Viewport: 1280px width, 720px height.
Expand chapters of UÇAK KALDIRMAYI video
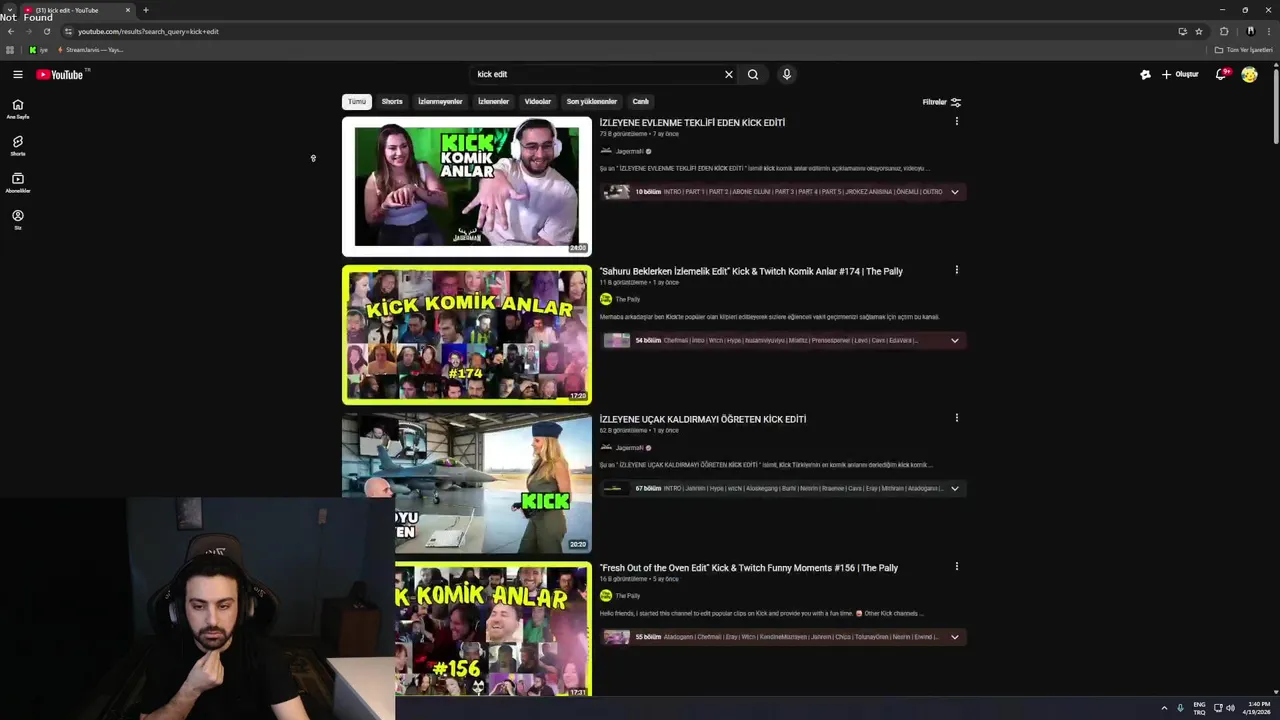click(954, 488)
